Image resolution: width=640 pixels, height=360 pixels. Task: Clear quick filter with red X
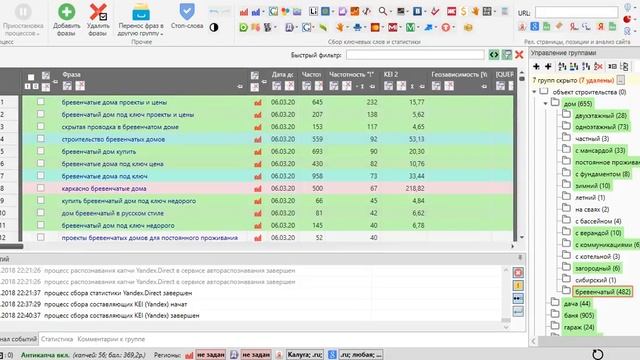tap(519, 54)
